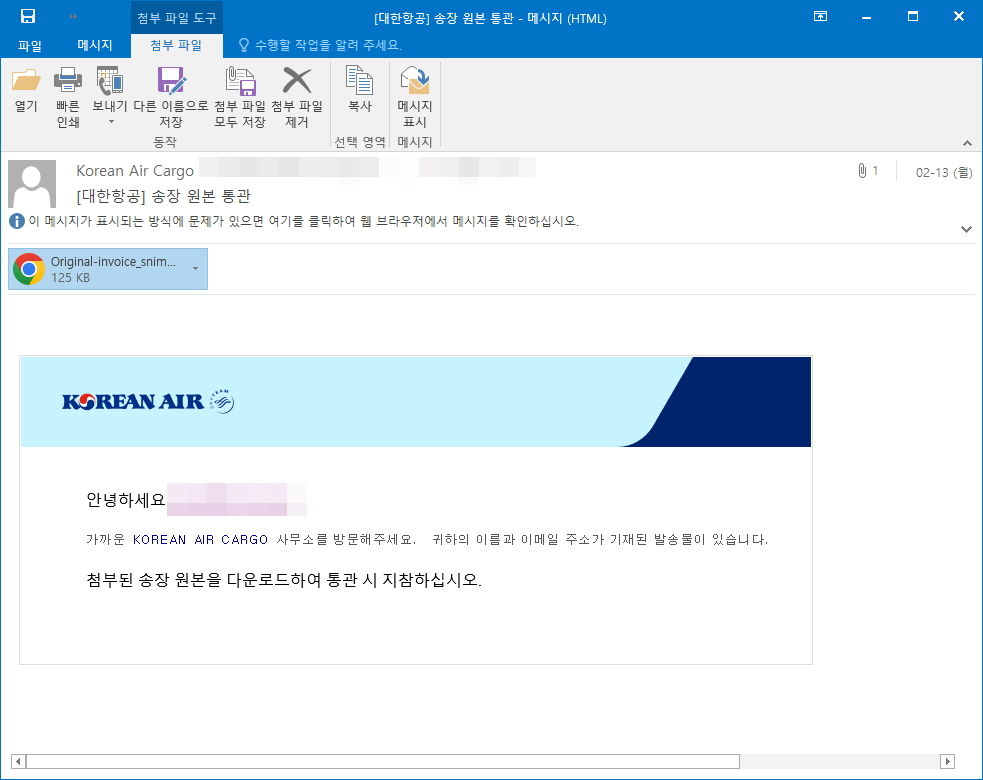
Task: Click the 125 KB file size text
Action: coord(70,278)
